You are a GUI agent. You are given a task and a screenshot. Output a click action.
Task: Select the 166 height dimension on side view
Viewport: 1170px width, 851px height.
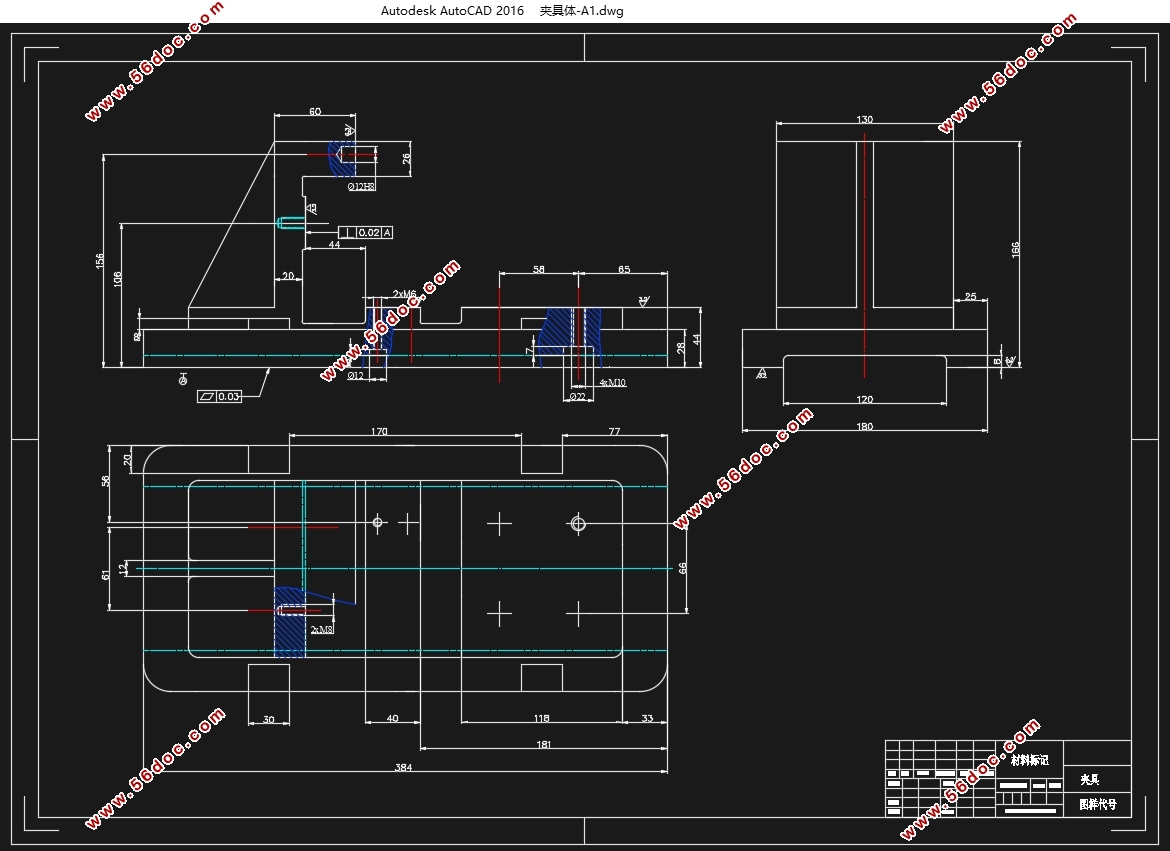click(x=1016, y=250)
